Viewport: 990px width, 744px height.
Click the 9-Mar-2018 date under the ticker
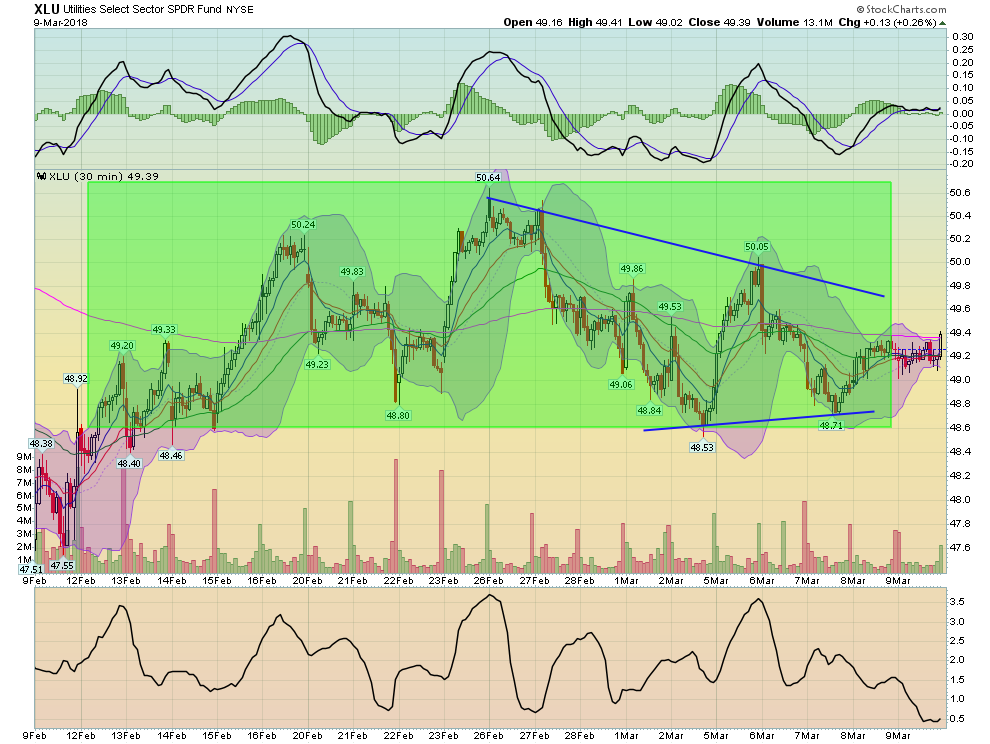tap(61, 22)
